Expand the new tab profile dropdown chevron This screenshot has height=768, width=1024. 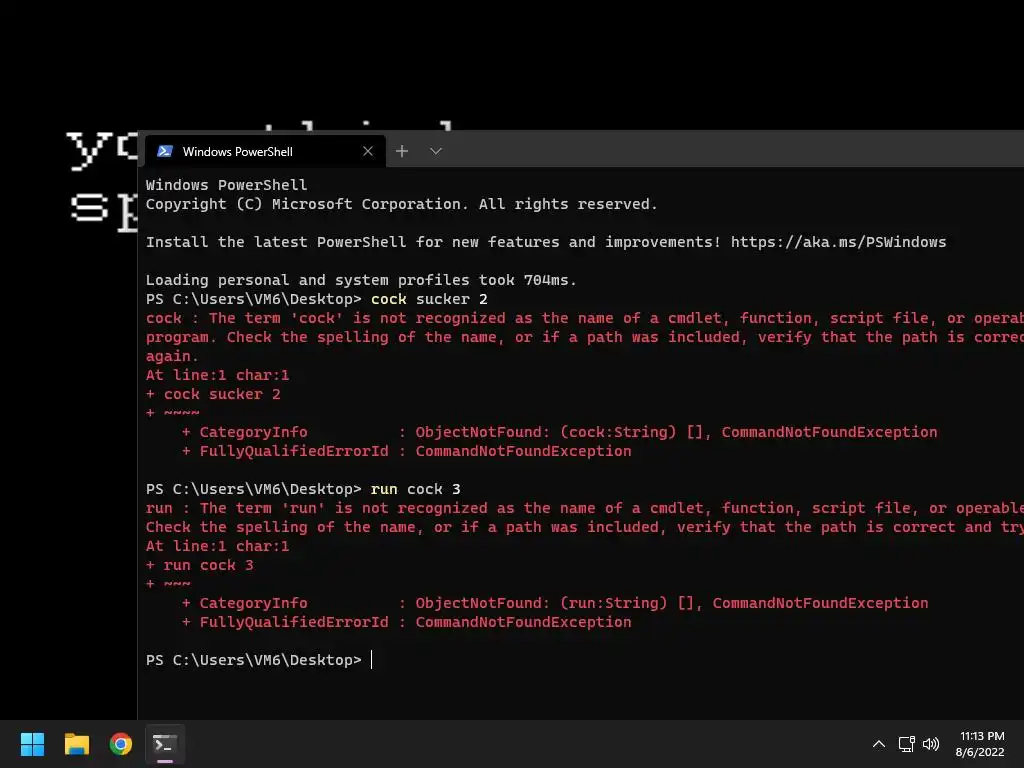[436, 152]
